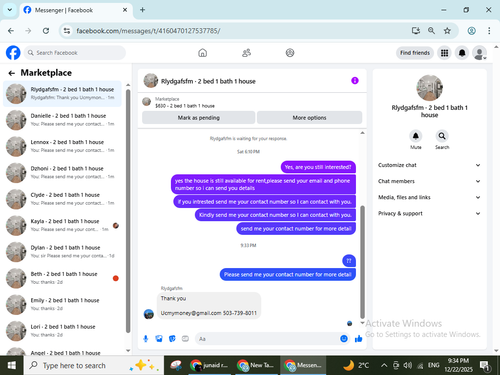This screenshot has width=500, height=375.
Task: Search in conversation with magnifier icon
Action: click(x=442, y=136)
